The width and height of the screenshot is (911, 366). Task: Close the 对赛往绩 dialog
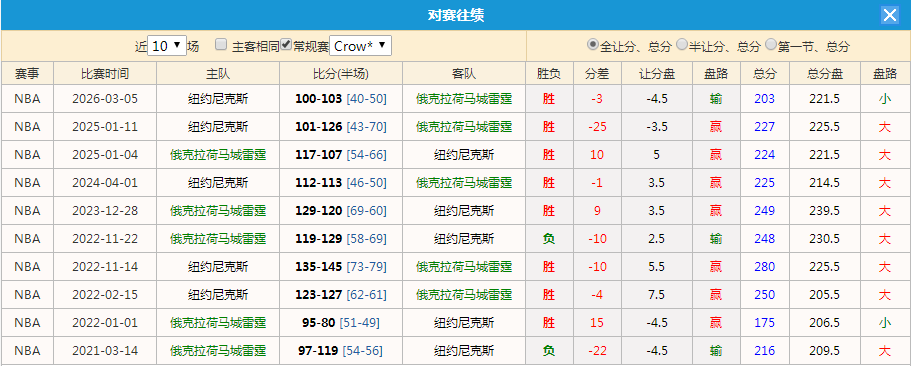pos(890,15)
